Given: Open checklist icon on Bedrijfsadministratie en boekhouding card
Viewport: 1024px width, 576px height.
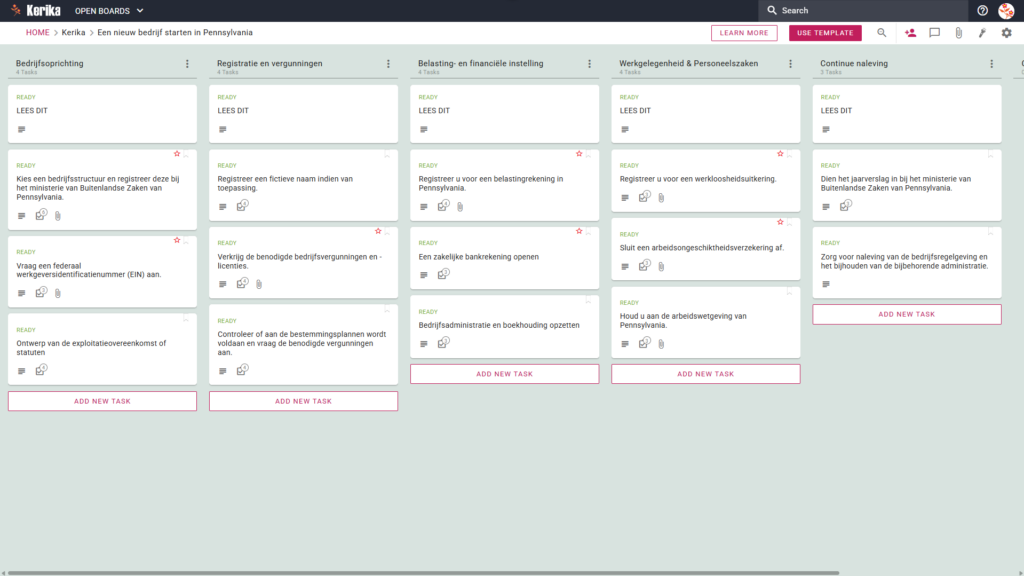Looking at the screenshot, I should click(x=443, y=342).
